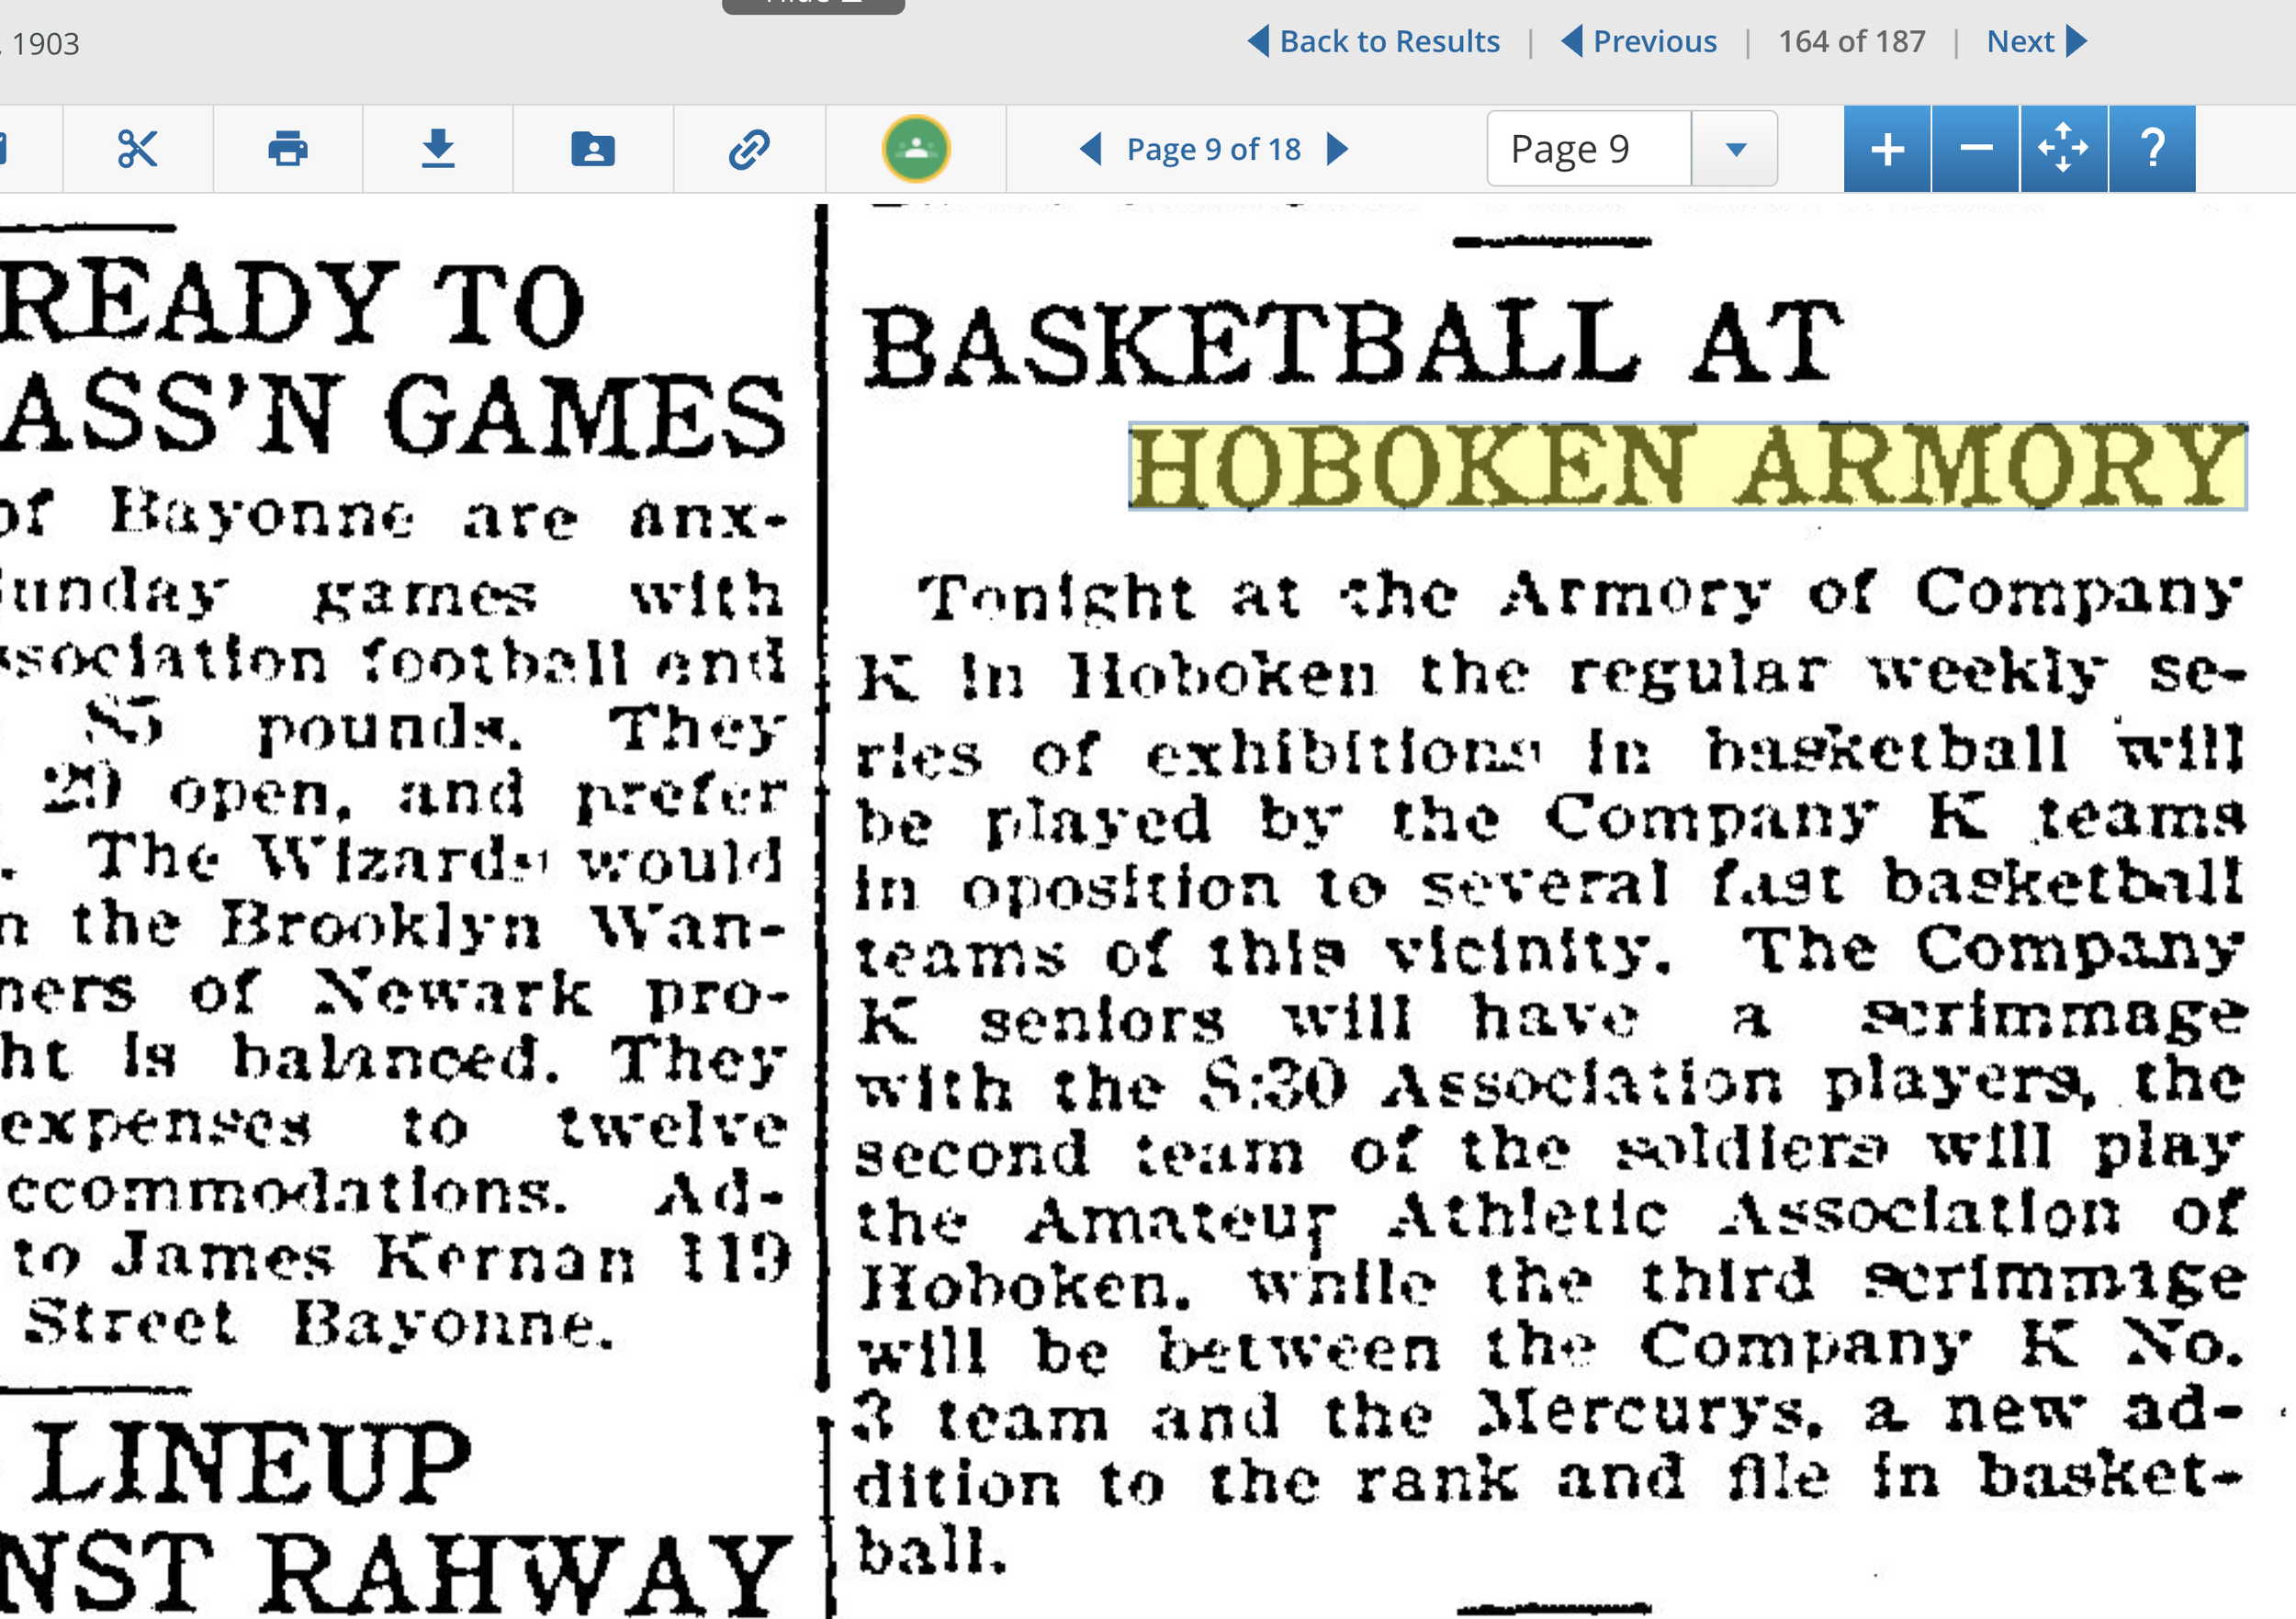Image resolution: width=2296 pixels, height=1619 pixels.
Task: Download the page with download icon
Action: 438,149
